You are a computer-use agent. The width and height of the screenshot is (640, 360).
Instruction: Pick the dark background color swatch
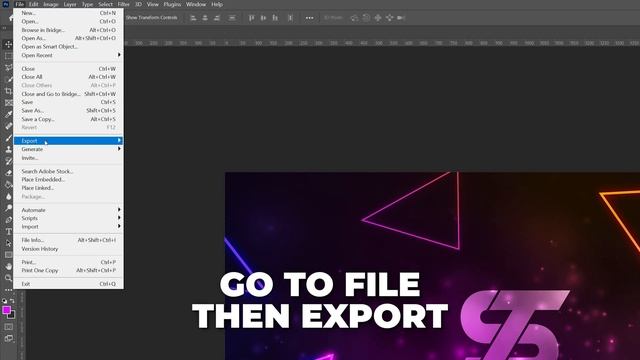pos(12,315)
